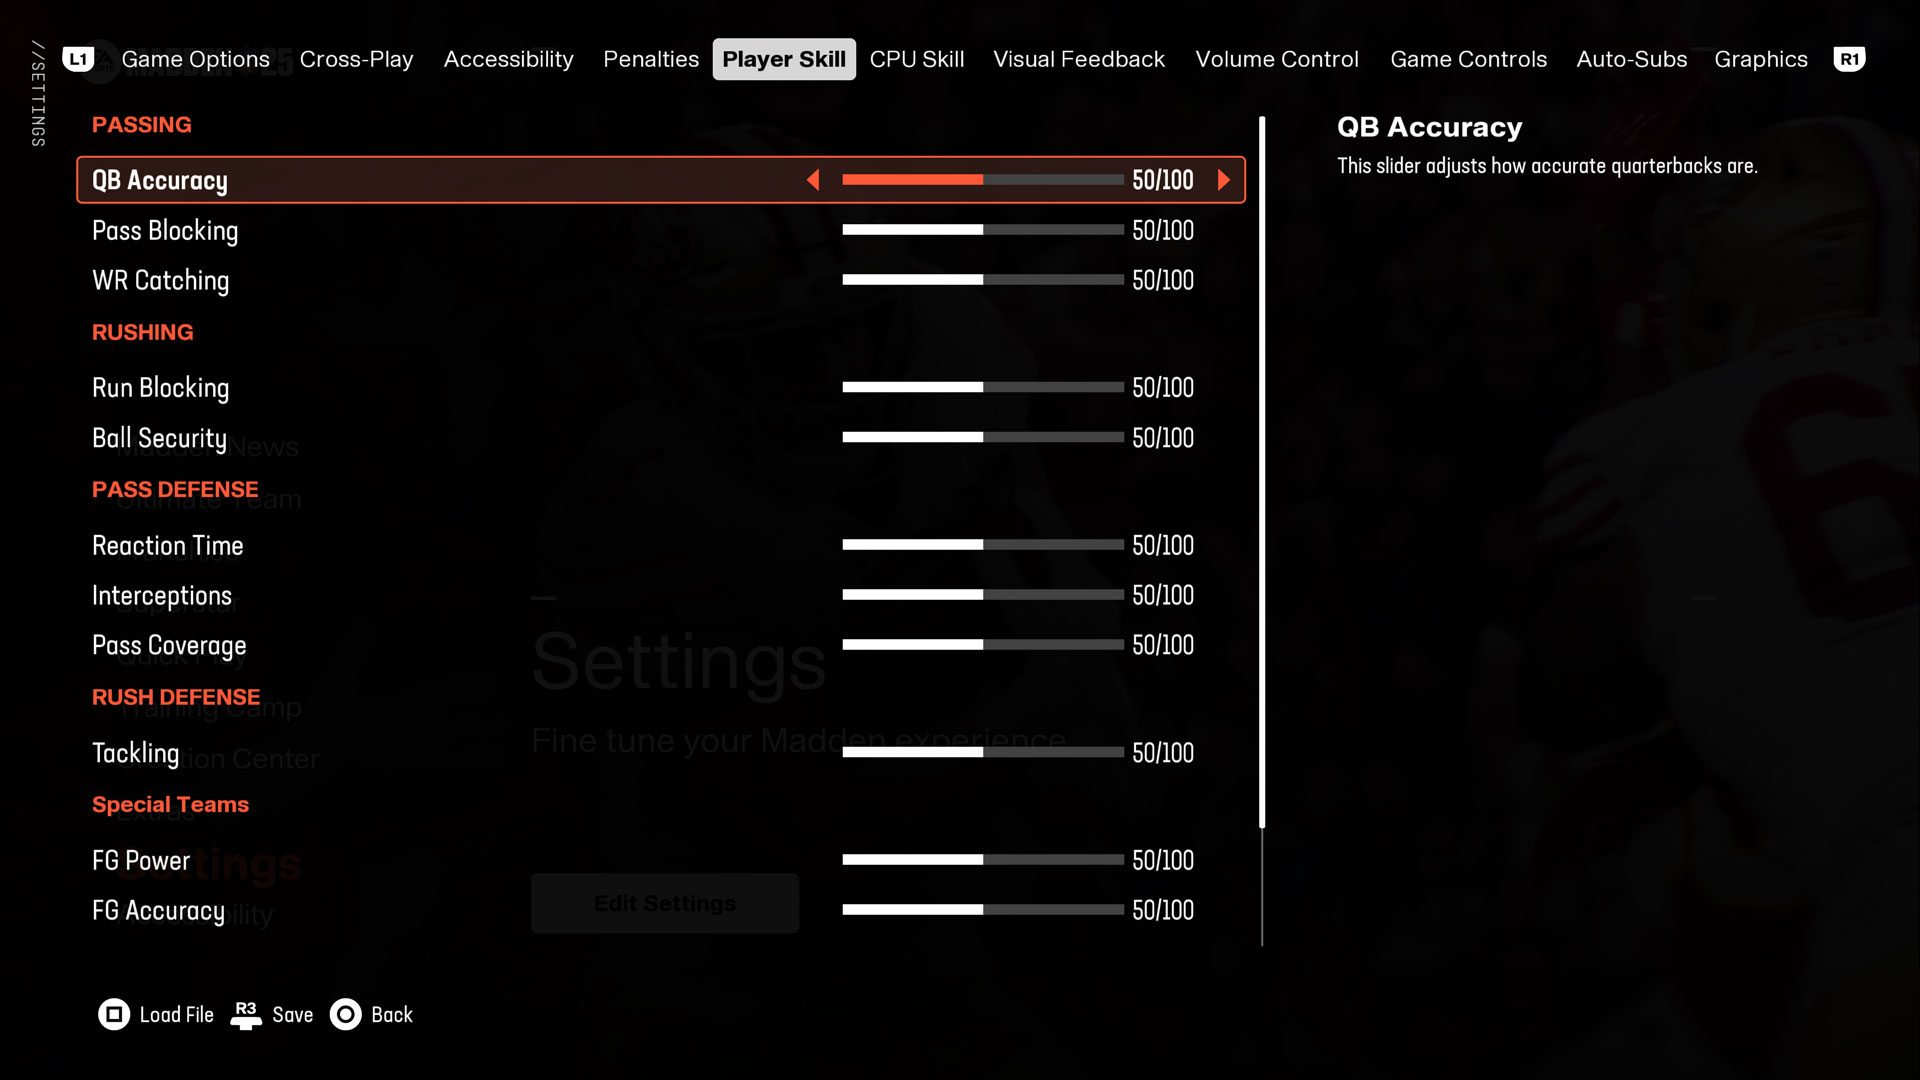
Task: Open the Volume Control tab
Action: 1276,58
